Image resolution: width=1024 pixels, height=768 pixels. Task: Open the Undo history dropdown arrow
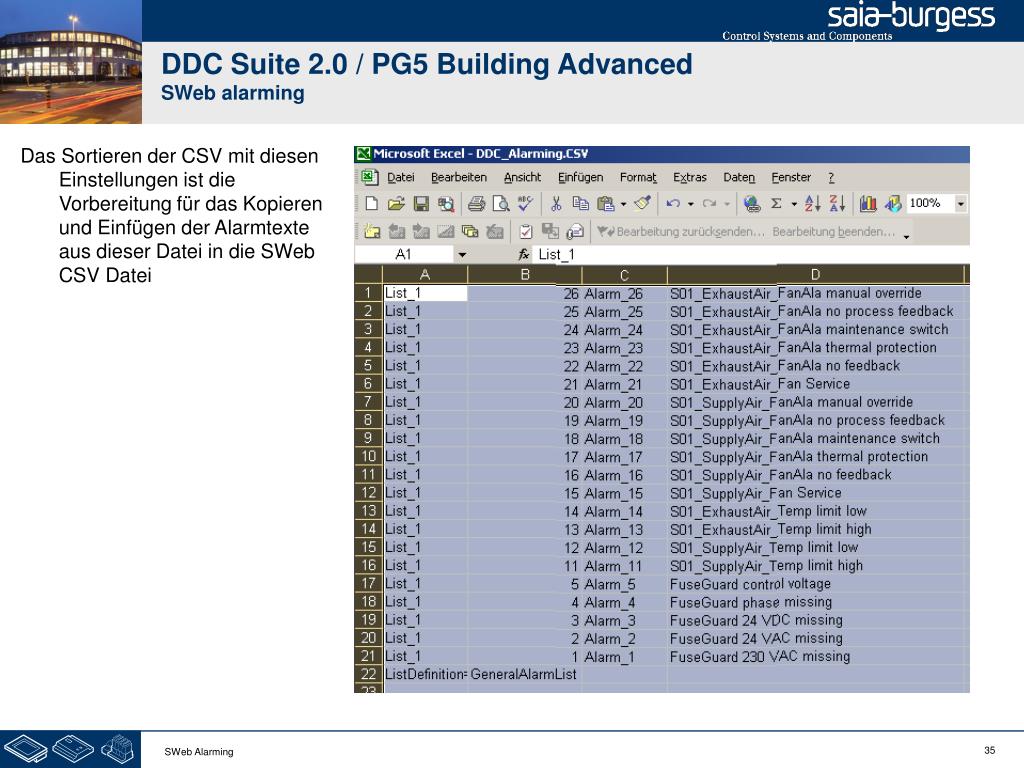tap(691, 204)
